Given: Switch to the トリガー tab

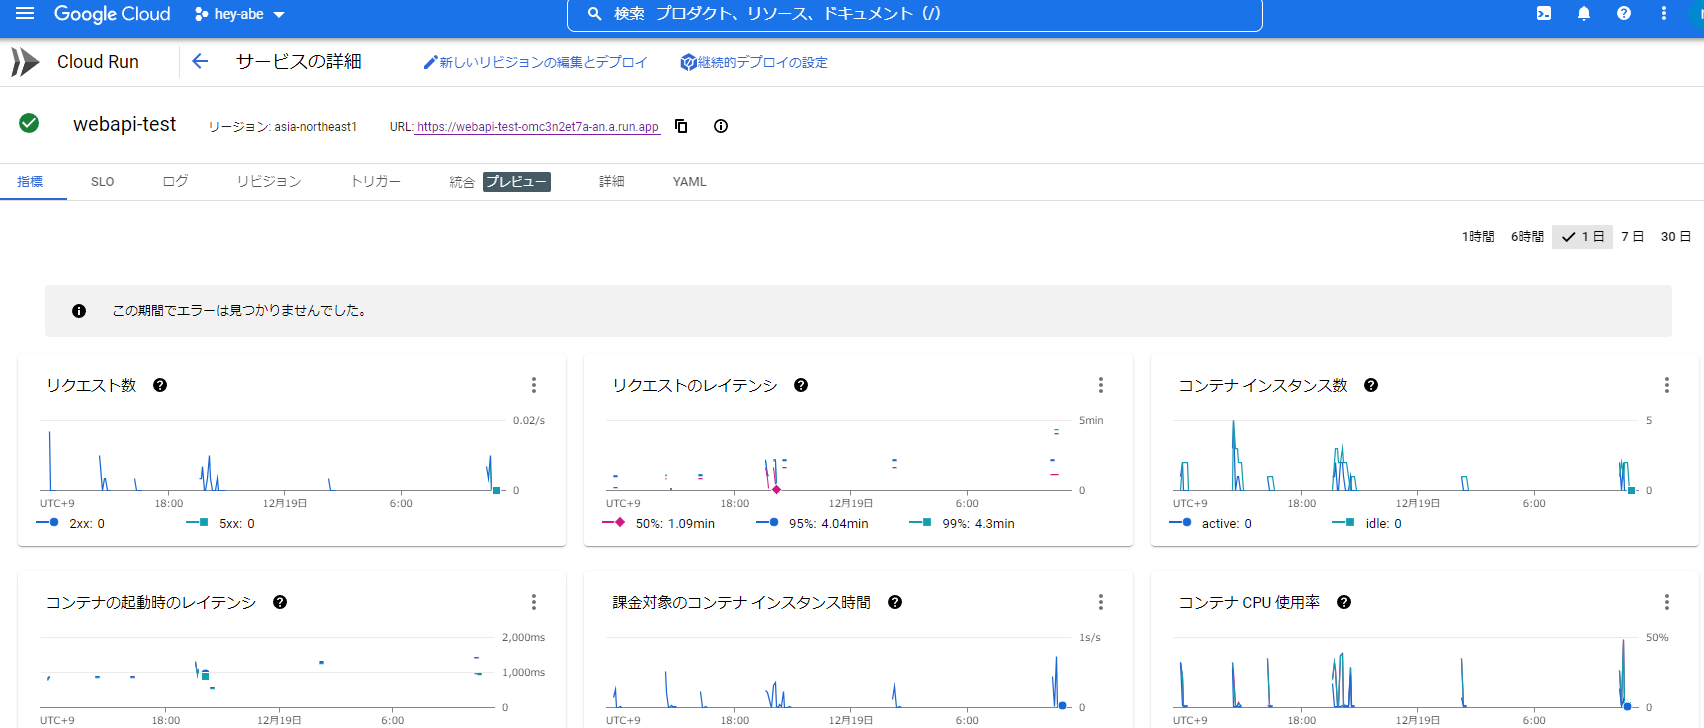Looking at the screenshot, I should coord(376,182).
